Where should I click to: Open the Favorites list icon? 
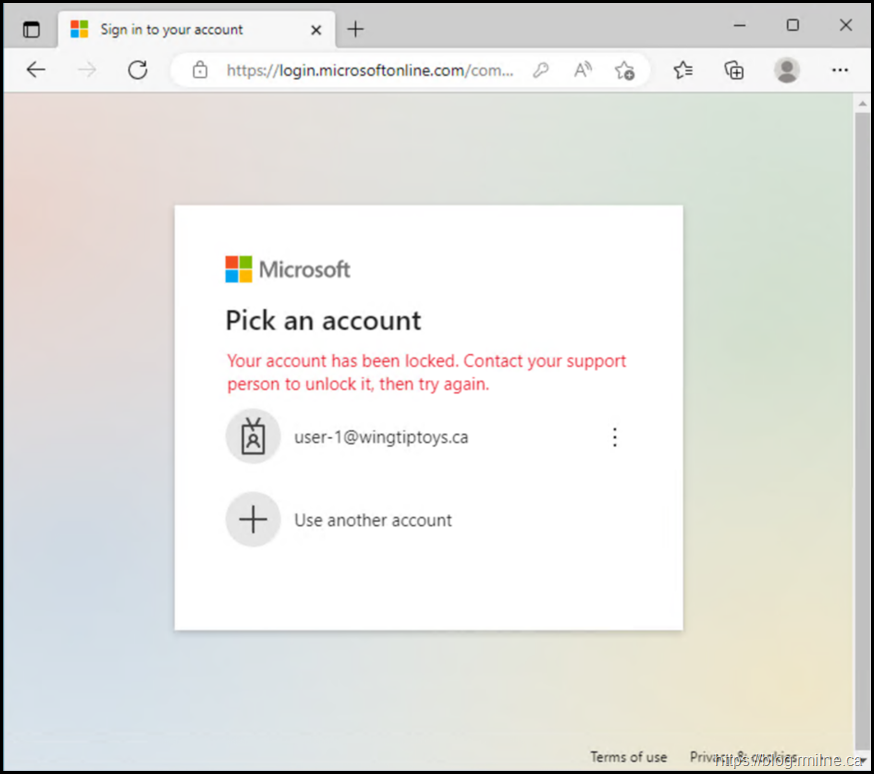(683, 70)
